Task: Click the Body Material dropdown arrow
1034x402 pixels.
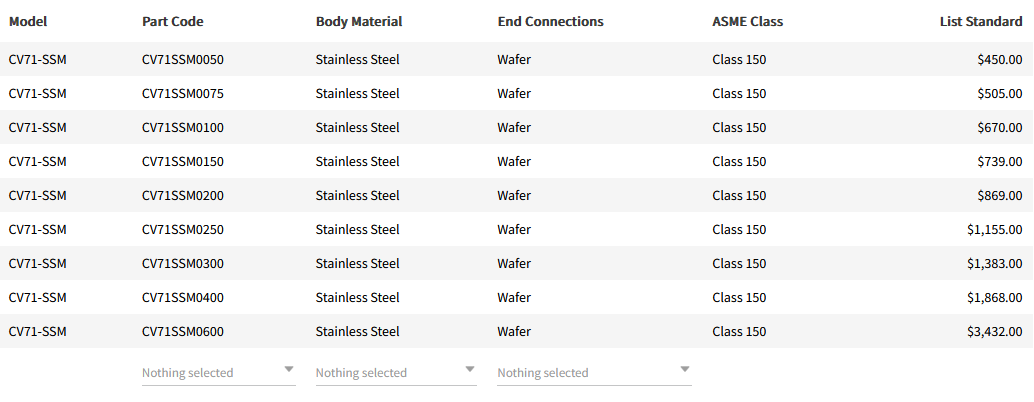Action: coord(470,370)
